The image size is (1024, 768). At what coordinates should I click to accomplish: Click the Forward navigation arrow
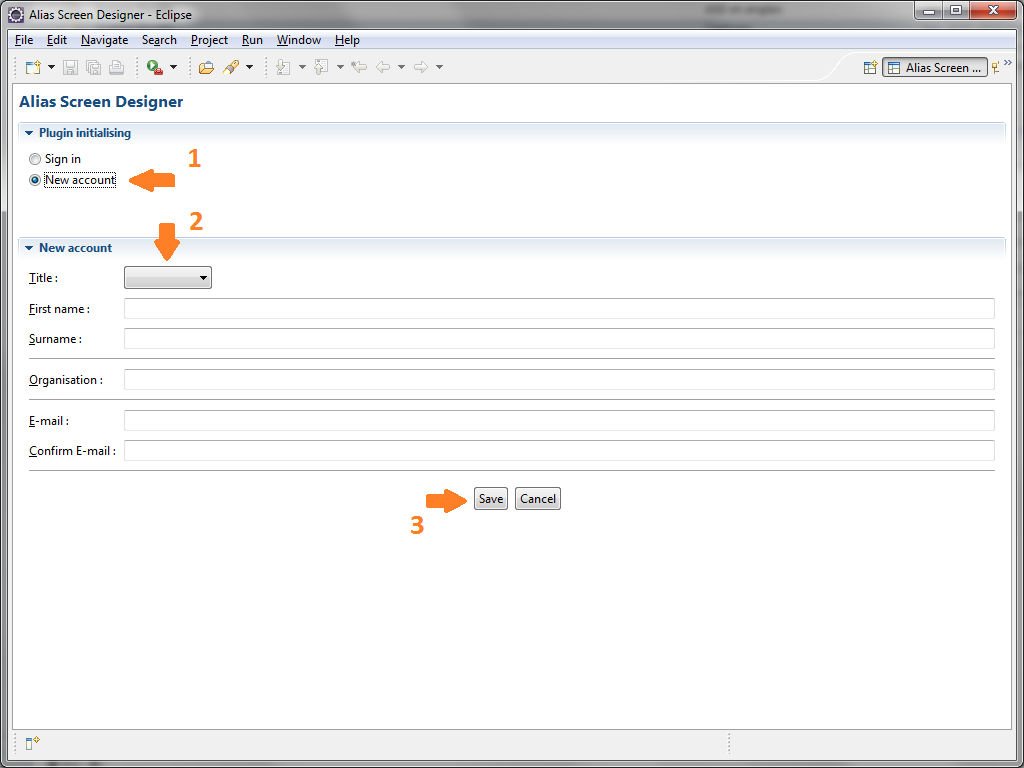point(421,67)
